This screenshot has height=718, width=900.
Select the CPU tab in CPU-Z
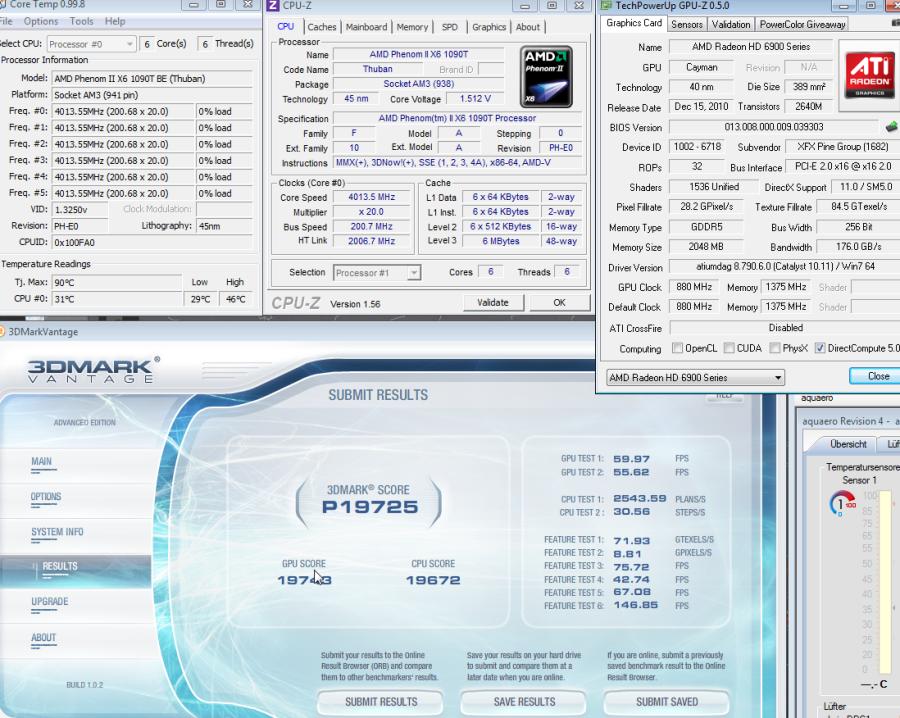click(x=285, y=26)
